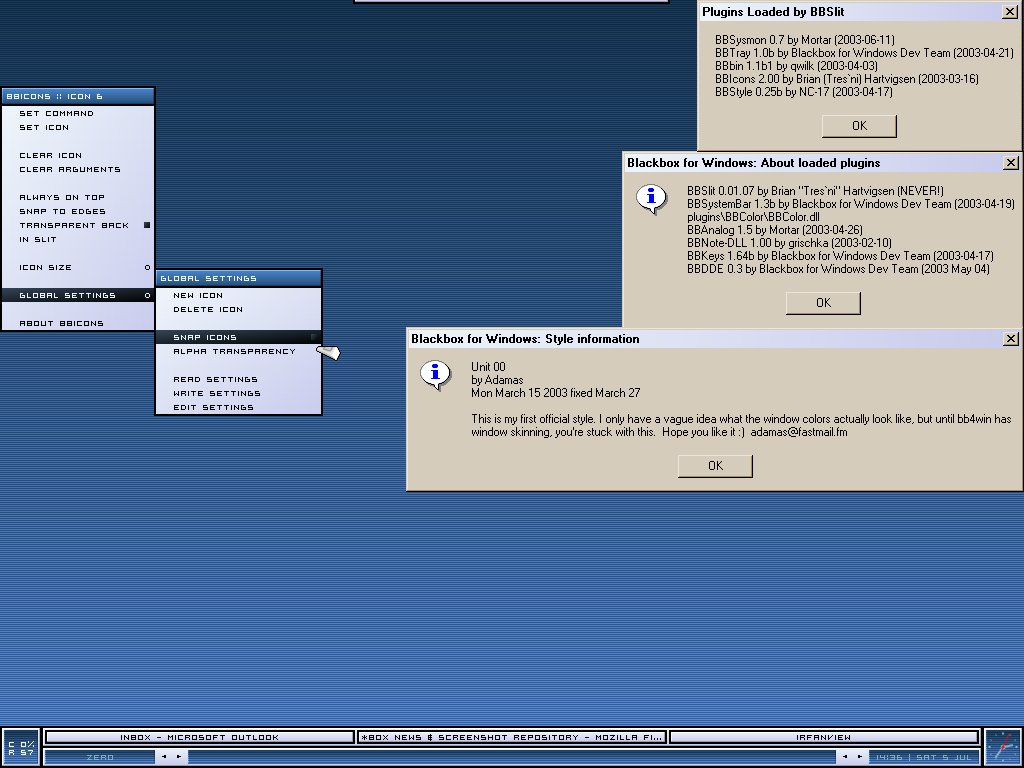
Task: Toggle Snap To Edges option
Action: (x=78, y=212)
